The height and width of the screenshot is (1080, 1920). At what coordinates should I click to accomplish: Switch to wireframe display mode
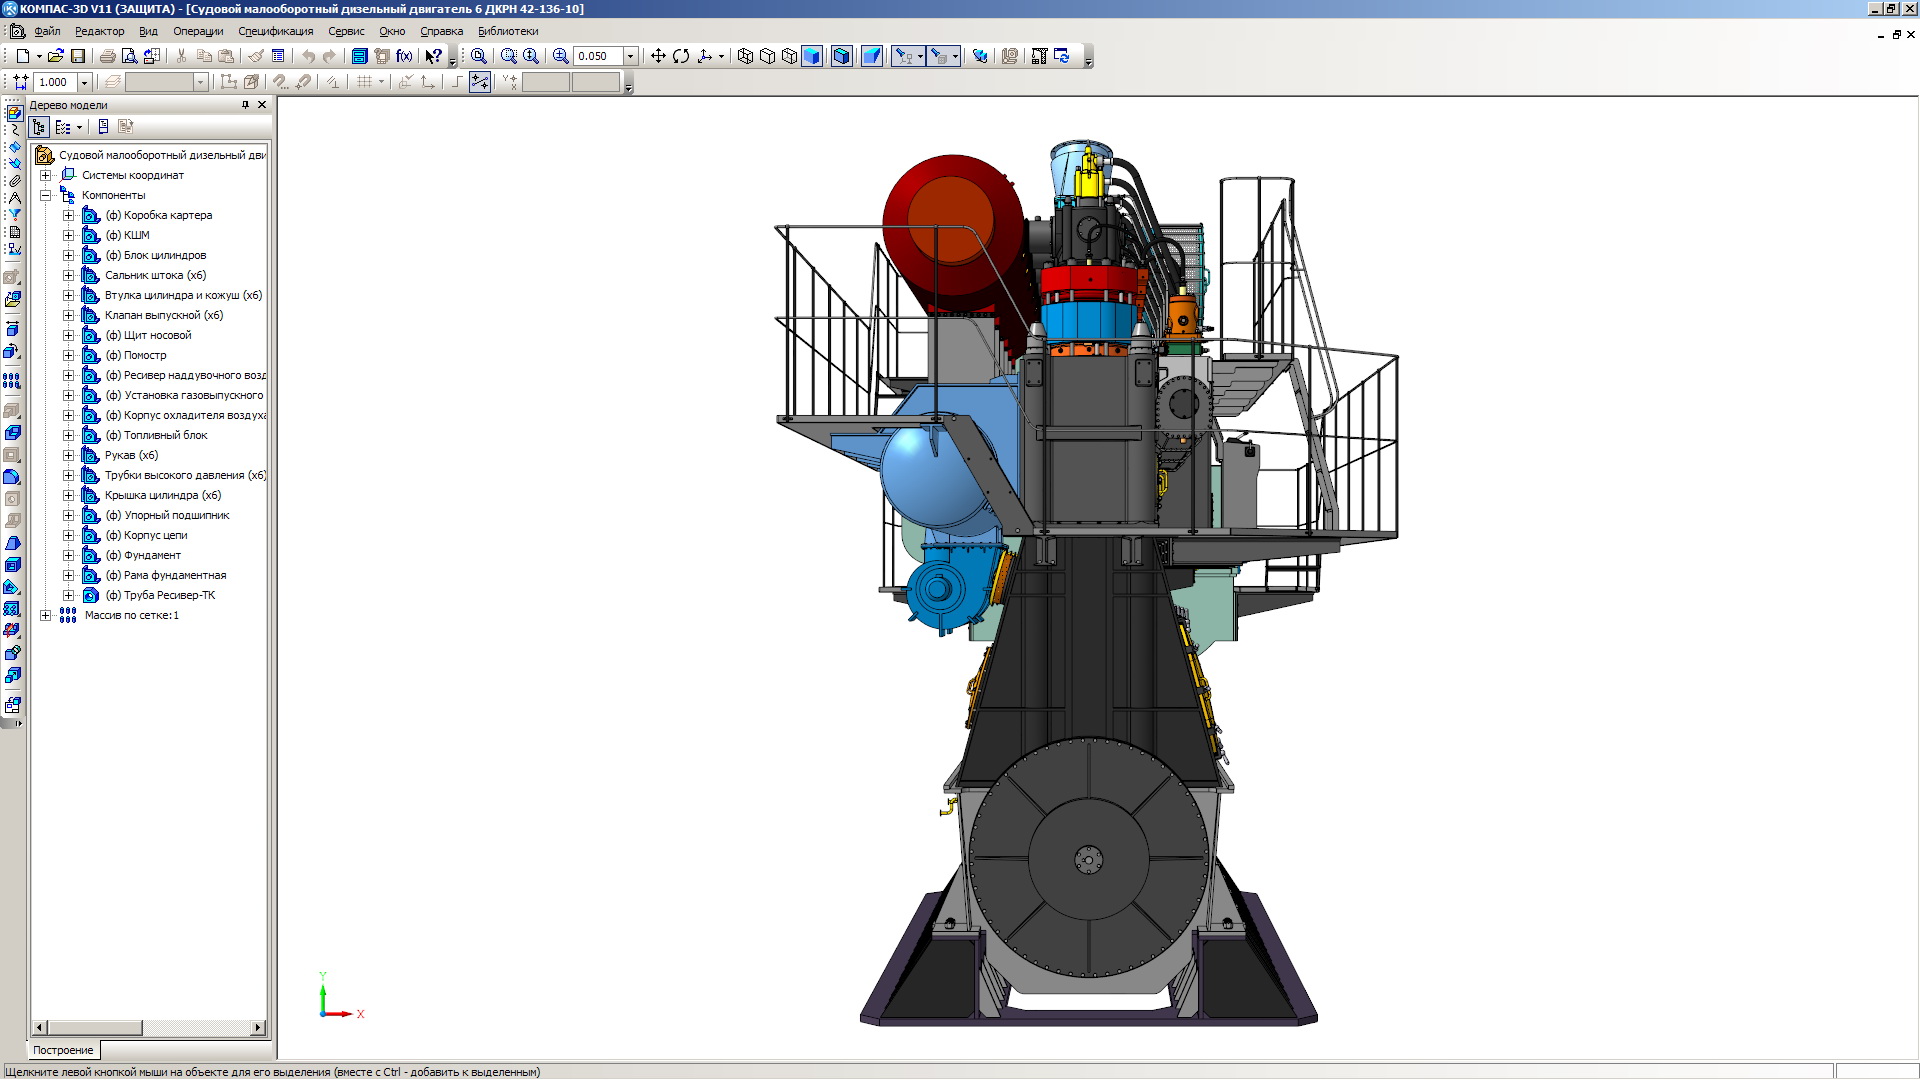(745, 56)
